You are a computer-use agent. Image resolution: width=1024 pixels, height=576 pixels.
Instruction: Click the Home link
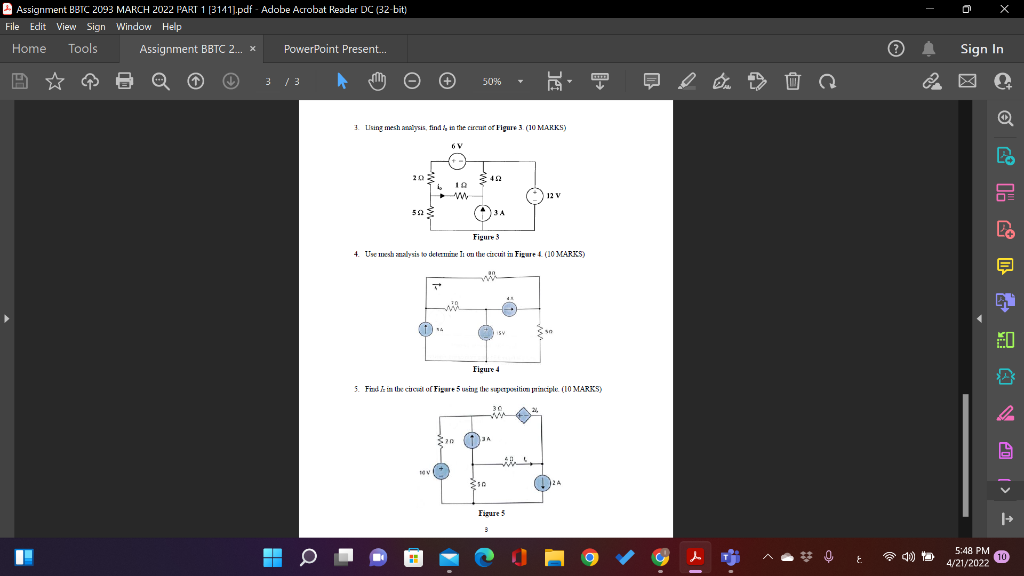coord(29,48)
